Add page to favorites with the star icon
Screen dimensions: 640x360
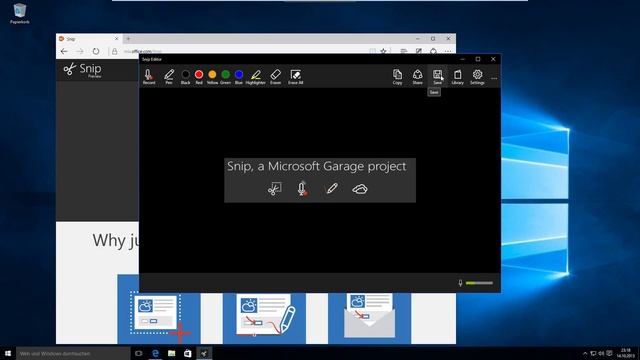tap(383, 51)
